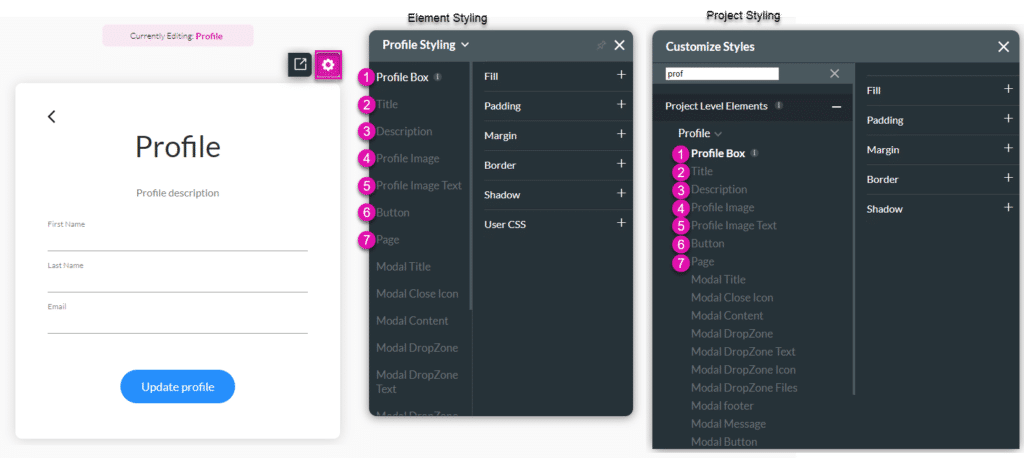Viewport: 1024px width, 458px height.
Task: Click the open-in-new-window icon
Action: [300, 65]
